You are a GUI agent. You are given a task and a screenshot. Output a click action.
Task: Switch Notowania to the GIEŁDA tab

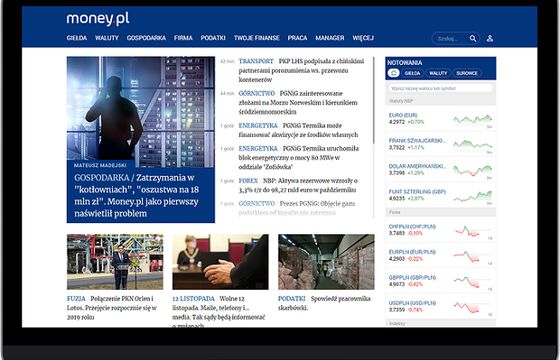click(x=412, y=73)
